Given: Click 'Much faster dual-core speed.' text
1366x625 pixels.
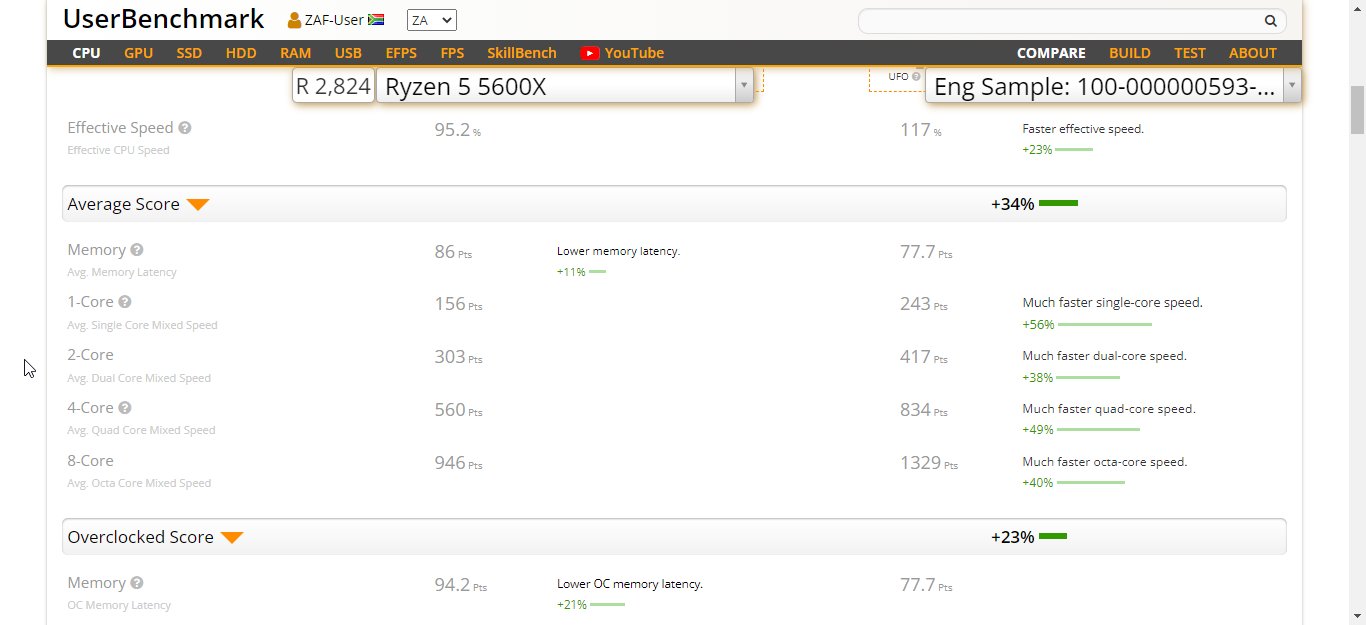Looking at the screenshot, I should (x=1104, y=355).
